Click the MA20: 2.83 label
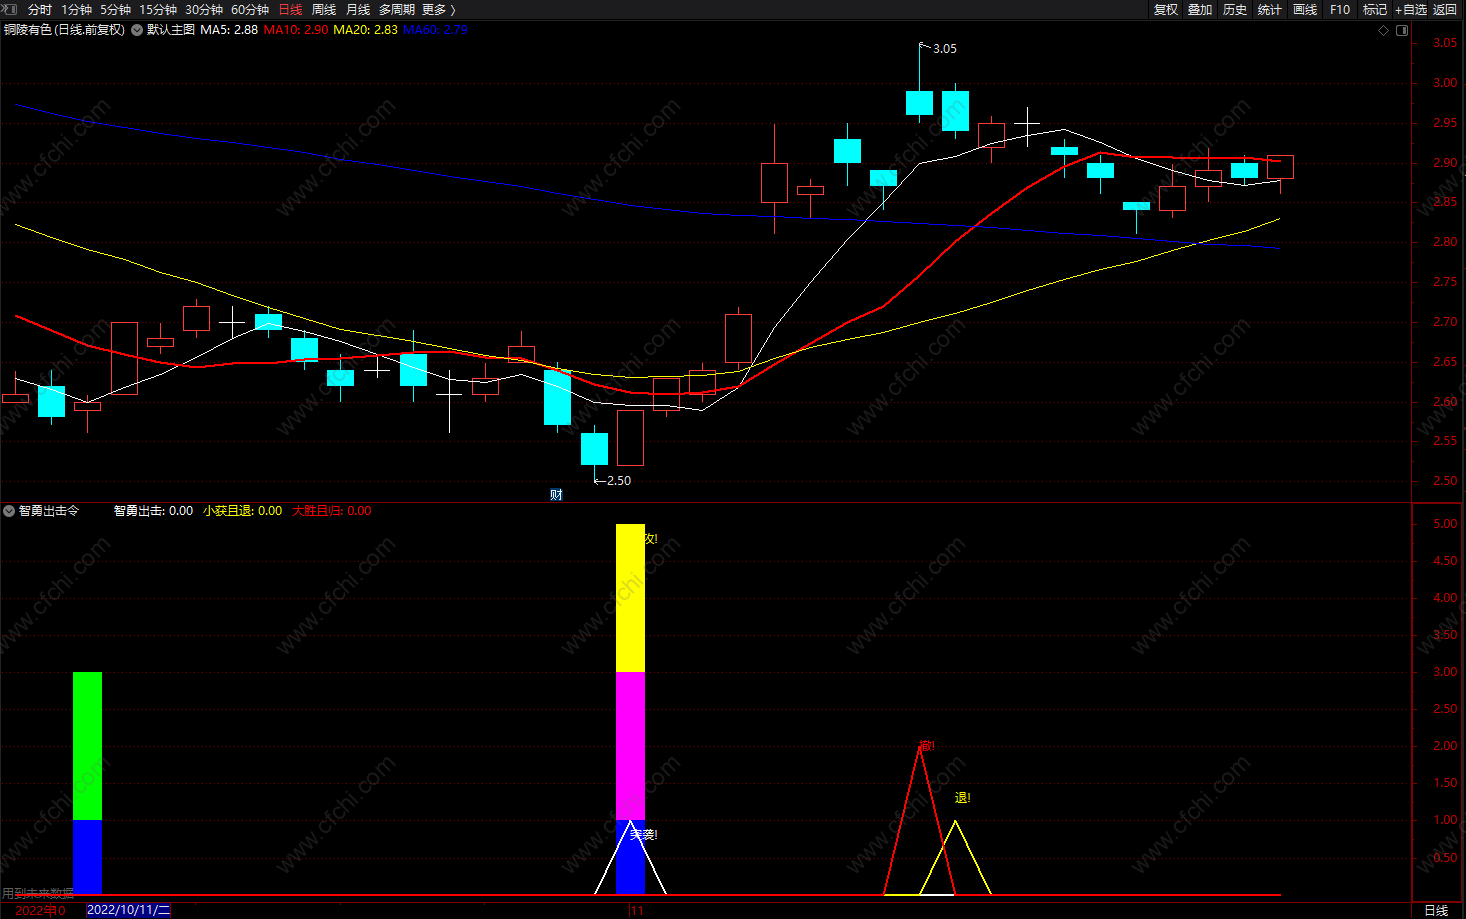1466x919 pixels. click(x=365, y=30)
